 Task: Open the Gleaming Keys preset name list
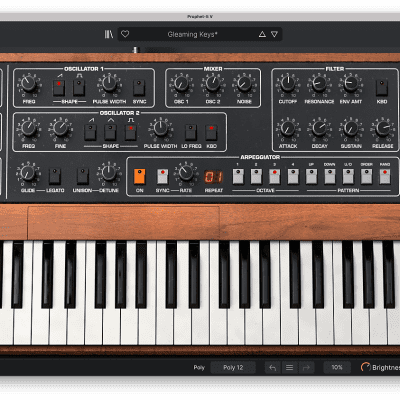click(192, 34)
